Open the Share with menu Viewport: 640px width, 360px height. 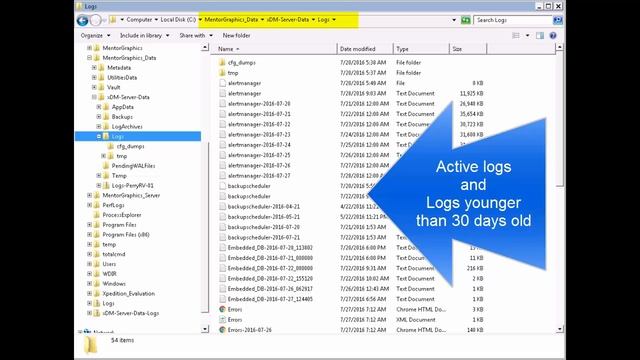tap(196, 36)
